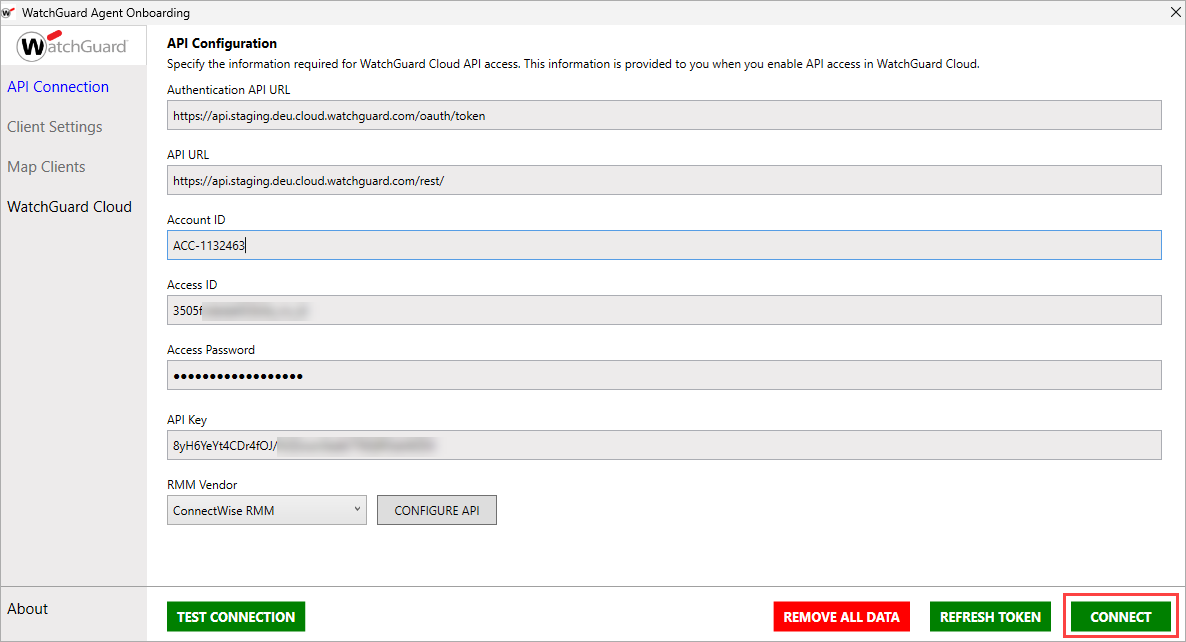This screenshot has width=1186, height=642.
Task: Click the CONFIGURE API button
Action: coord(436,510)
